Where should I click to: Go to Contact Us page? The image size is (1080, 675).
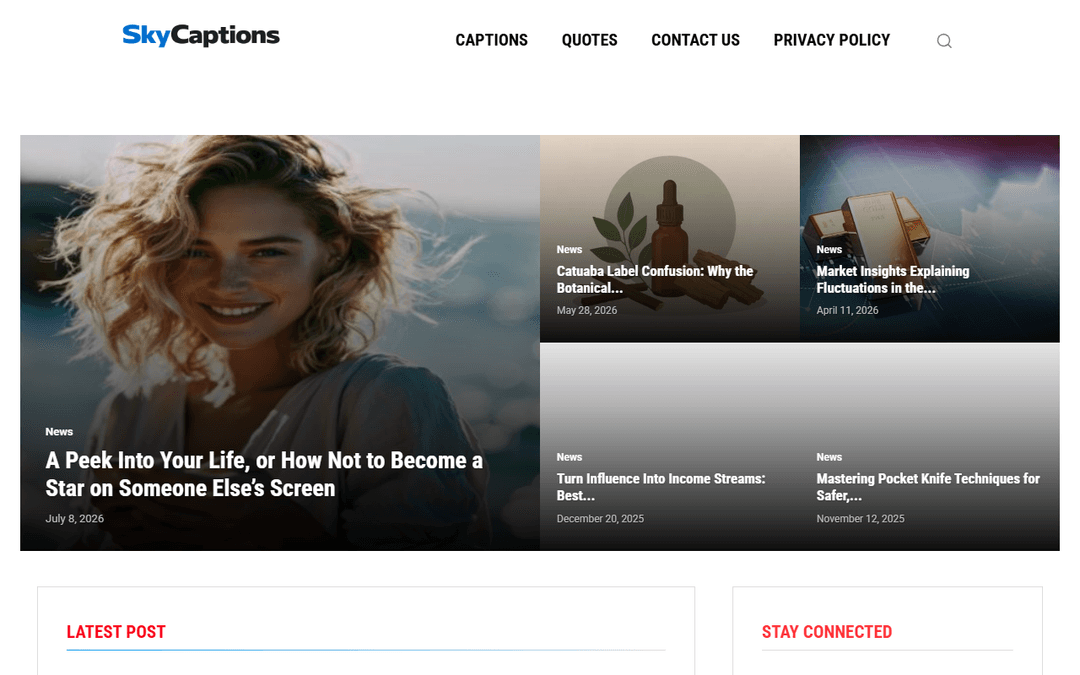click(x=695, y=40)
